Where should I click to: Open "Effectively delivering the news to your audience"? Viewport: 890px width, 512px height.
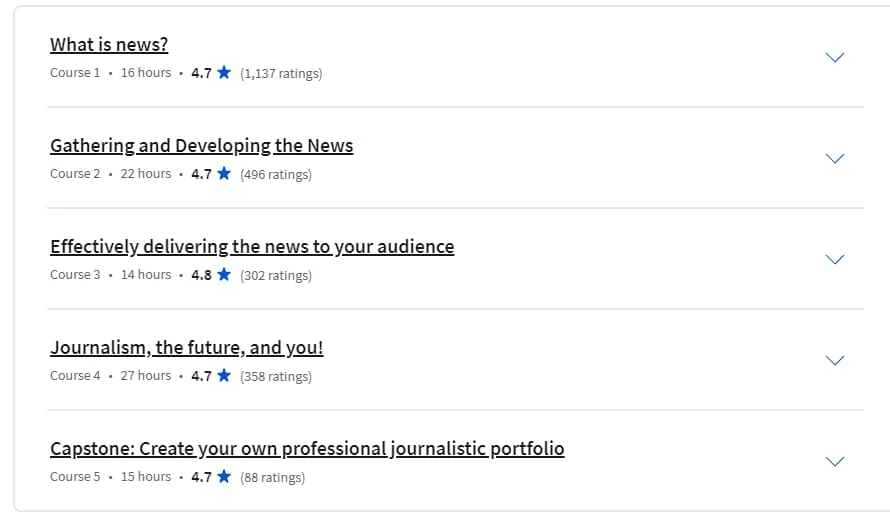click(252, 247)
